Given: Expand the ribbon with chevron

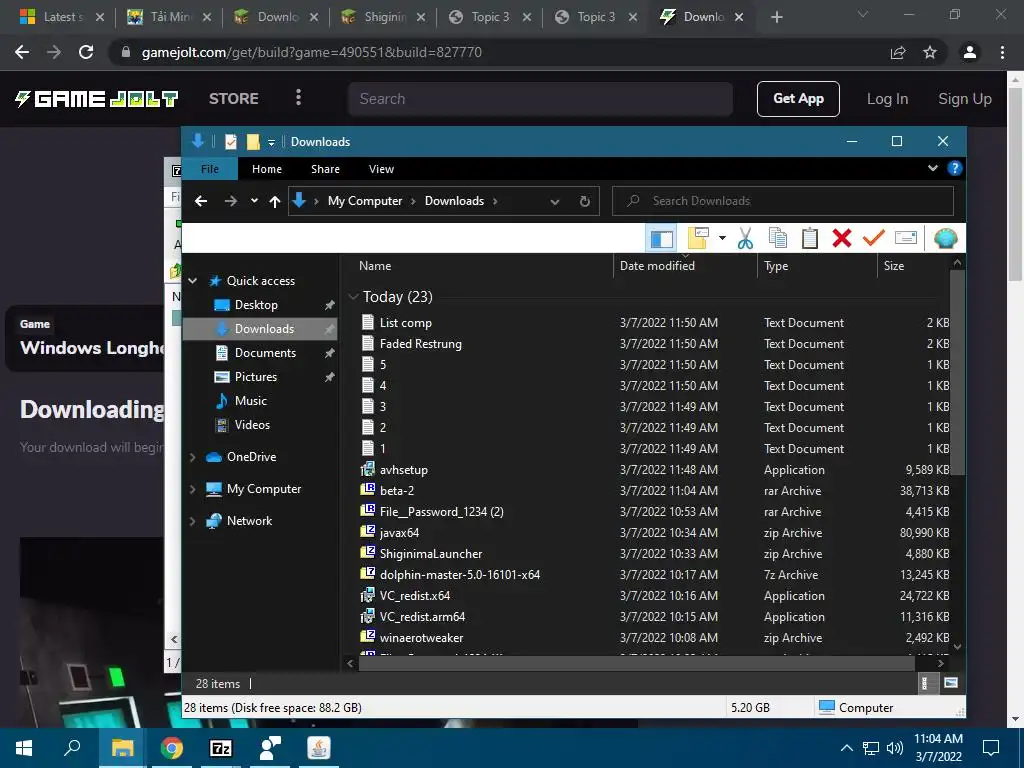Looking at the screenshot, I should [x=933, y=168].
